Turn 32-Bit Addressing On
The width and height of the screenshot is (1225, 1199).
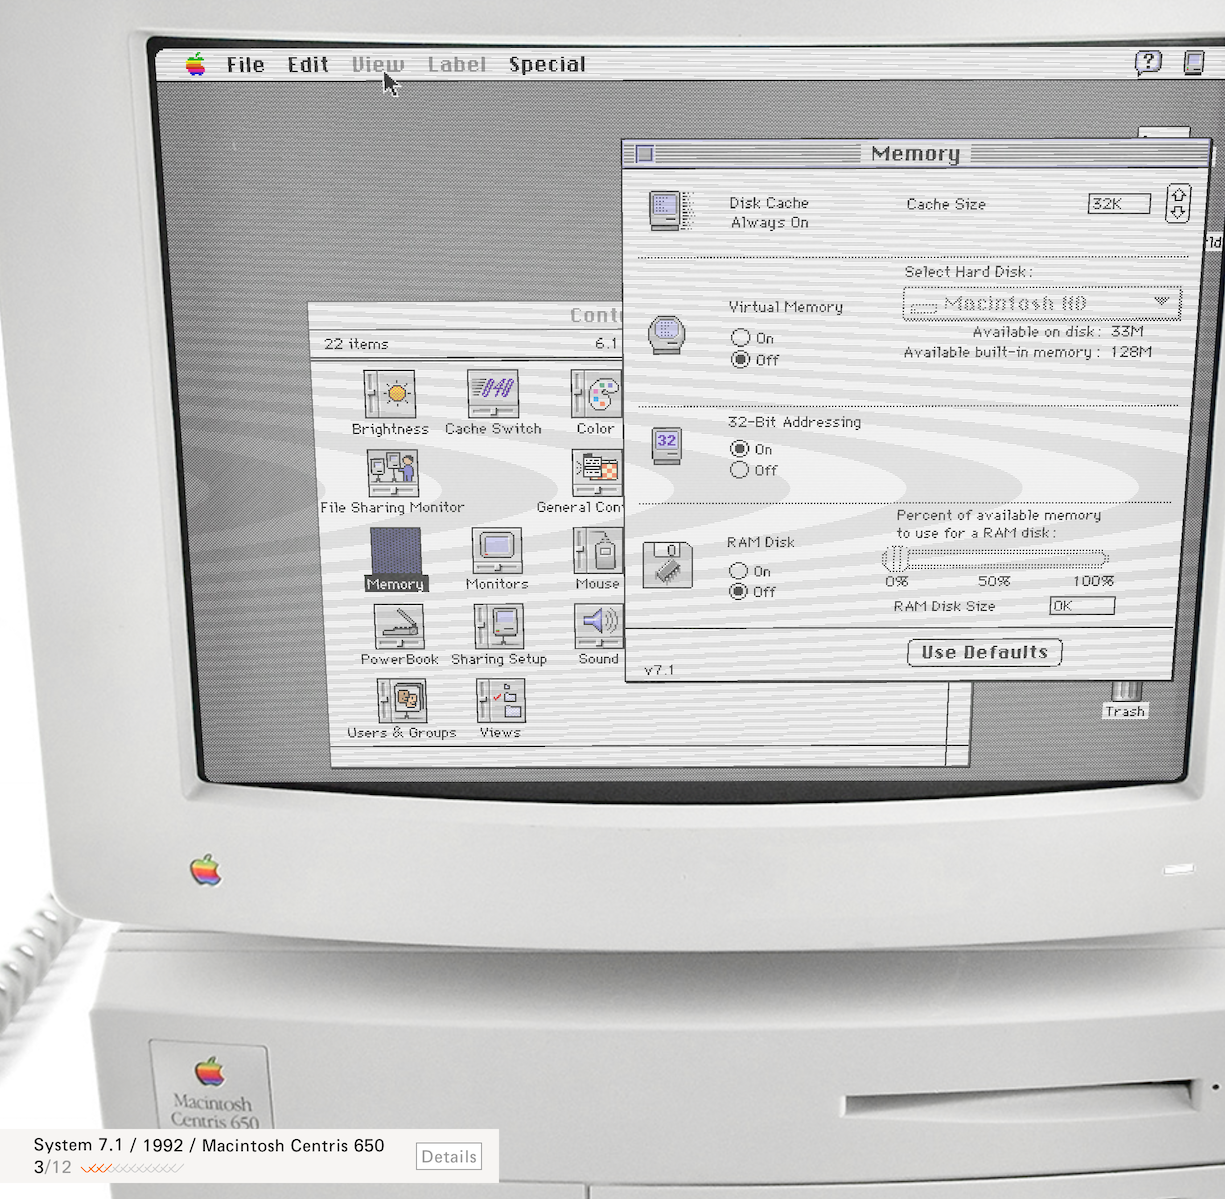tap(739, 449)
